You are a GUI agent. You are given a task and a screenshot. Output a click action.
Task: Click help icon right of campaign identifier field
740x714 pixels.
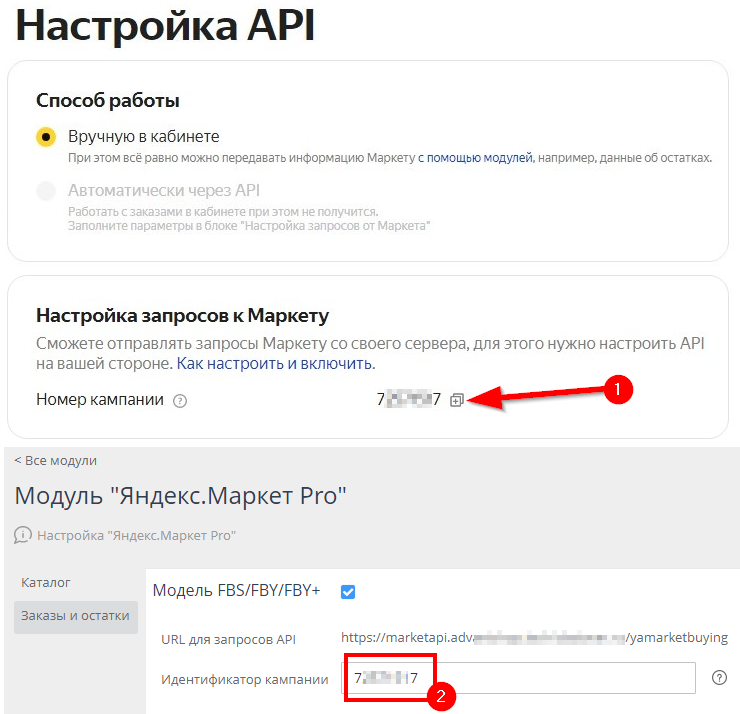click(718, 678)
